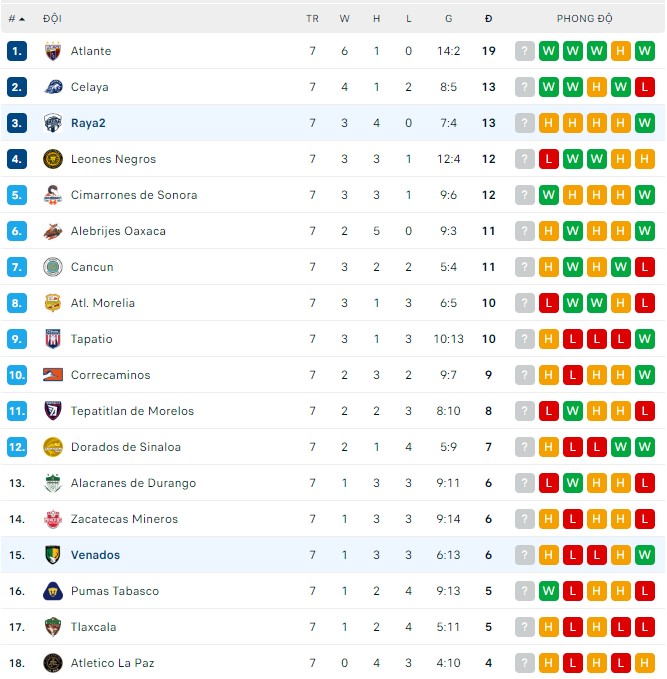Screen dimensions: 667x679
Task: Sort standings by the G goals header
Action: point(449,19)
